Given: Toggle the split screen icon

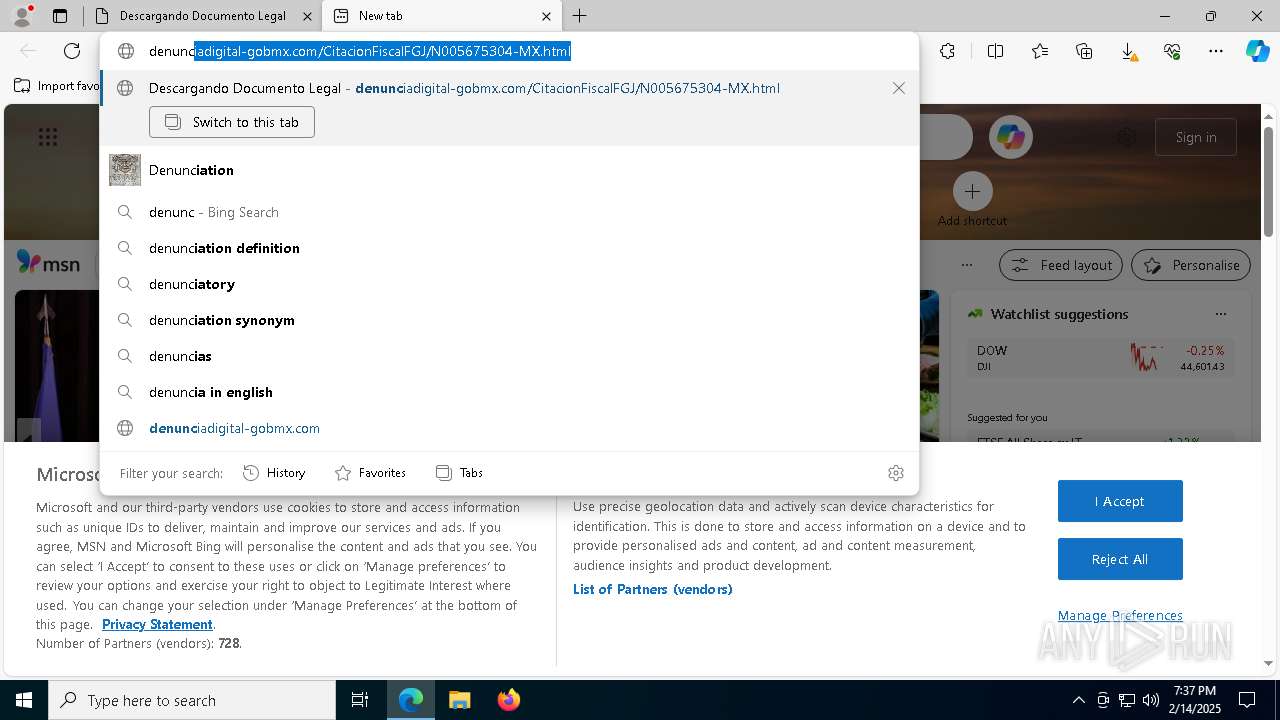Looking at the screenshot, I should (x=995, y=51).
